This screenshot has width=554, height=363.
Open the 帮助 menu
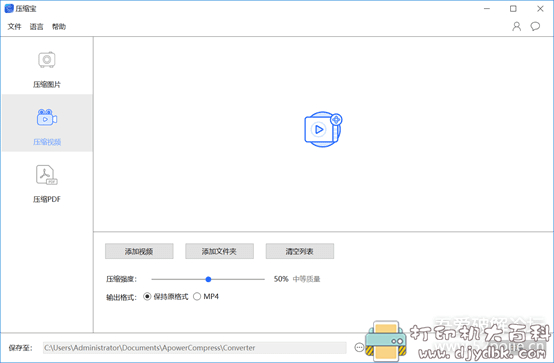[59, 27]
